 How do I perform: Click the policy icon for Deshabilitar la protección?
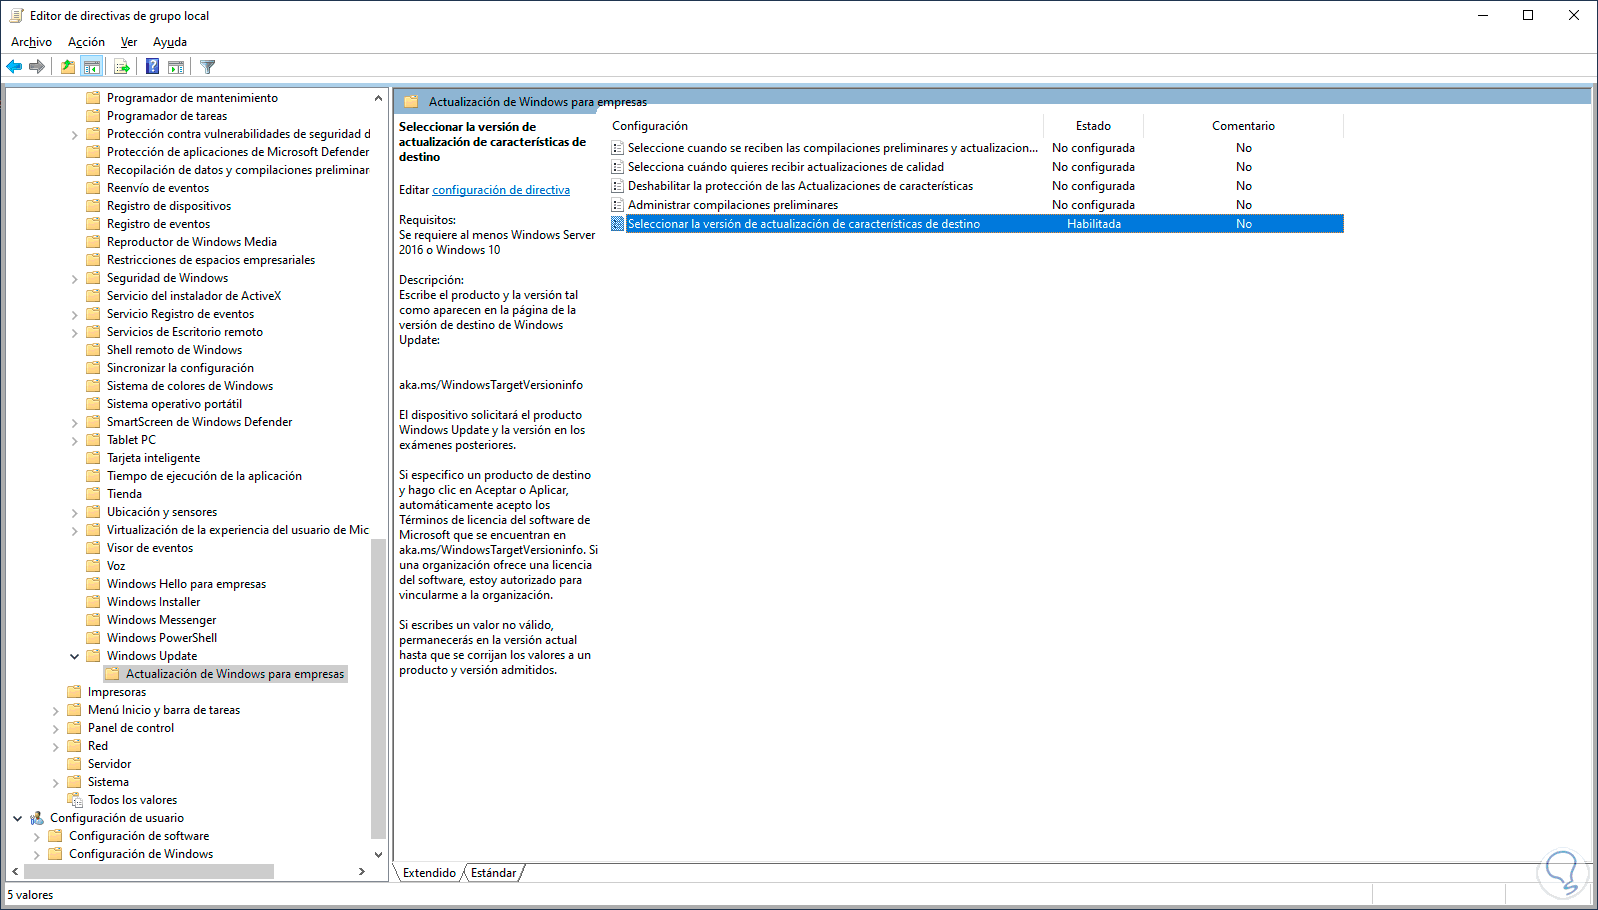(618, 186)
